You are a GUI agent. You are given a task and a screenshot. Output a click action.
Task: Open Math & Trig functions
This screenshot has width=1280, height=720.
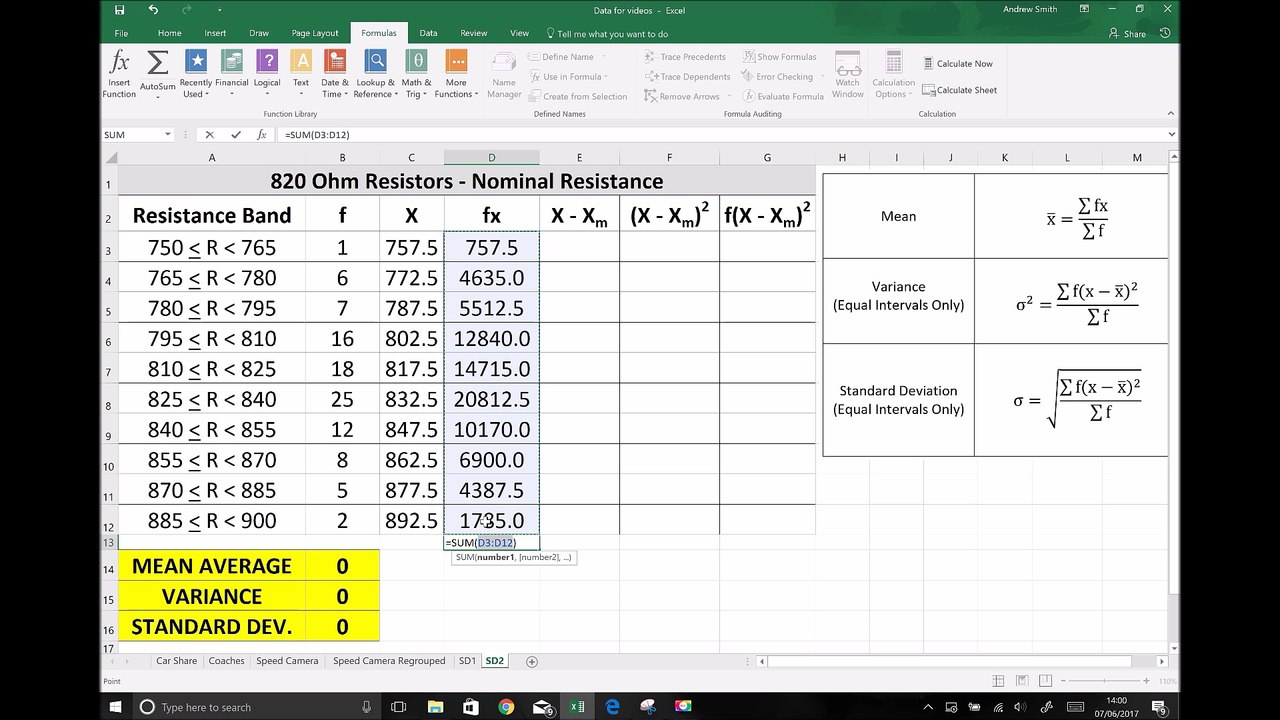coord(416,74)
